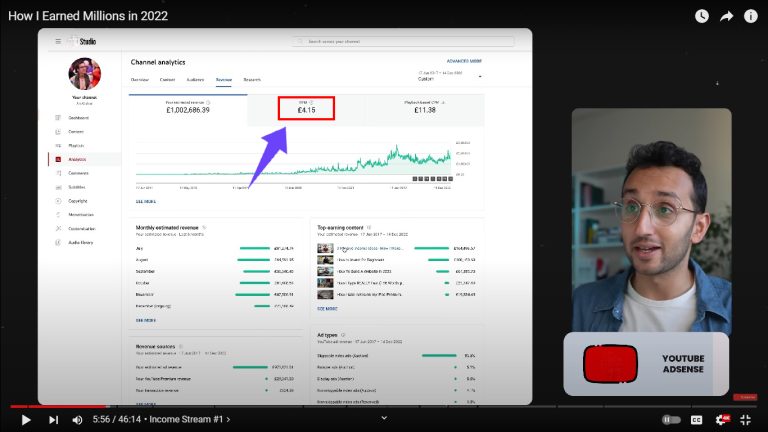
Task: Select the Revenue analytics tab
Action: [x=224, y=79]
